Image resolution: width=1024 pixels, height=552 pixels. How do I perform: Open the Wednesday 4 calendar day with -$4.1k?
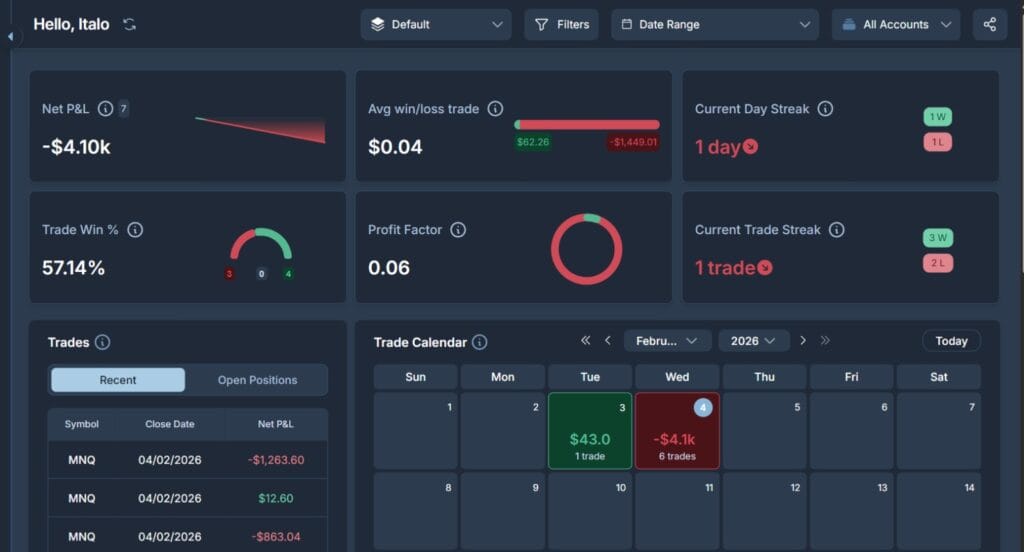(x=677, y=431)
